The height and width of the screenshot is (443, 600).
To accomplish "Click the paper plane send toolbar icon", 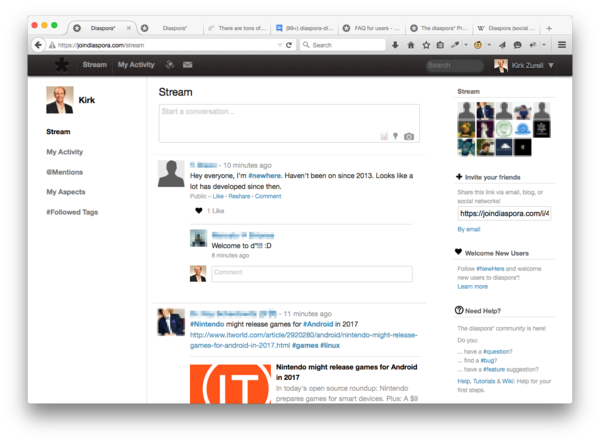I will coord(502,45).
